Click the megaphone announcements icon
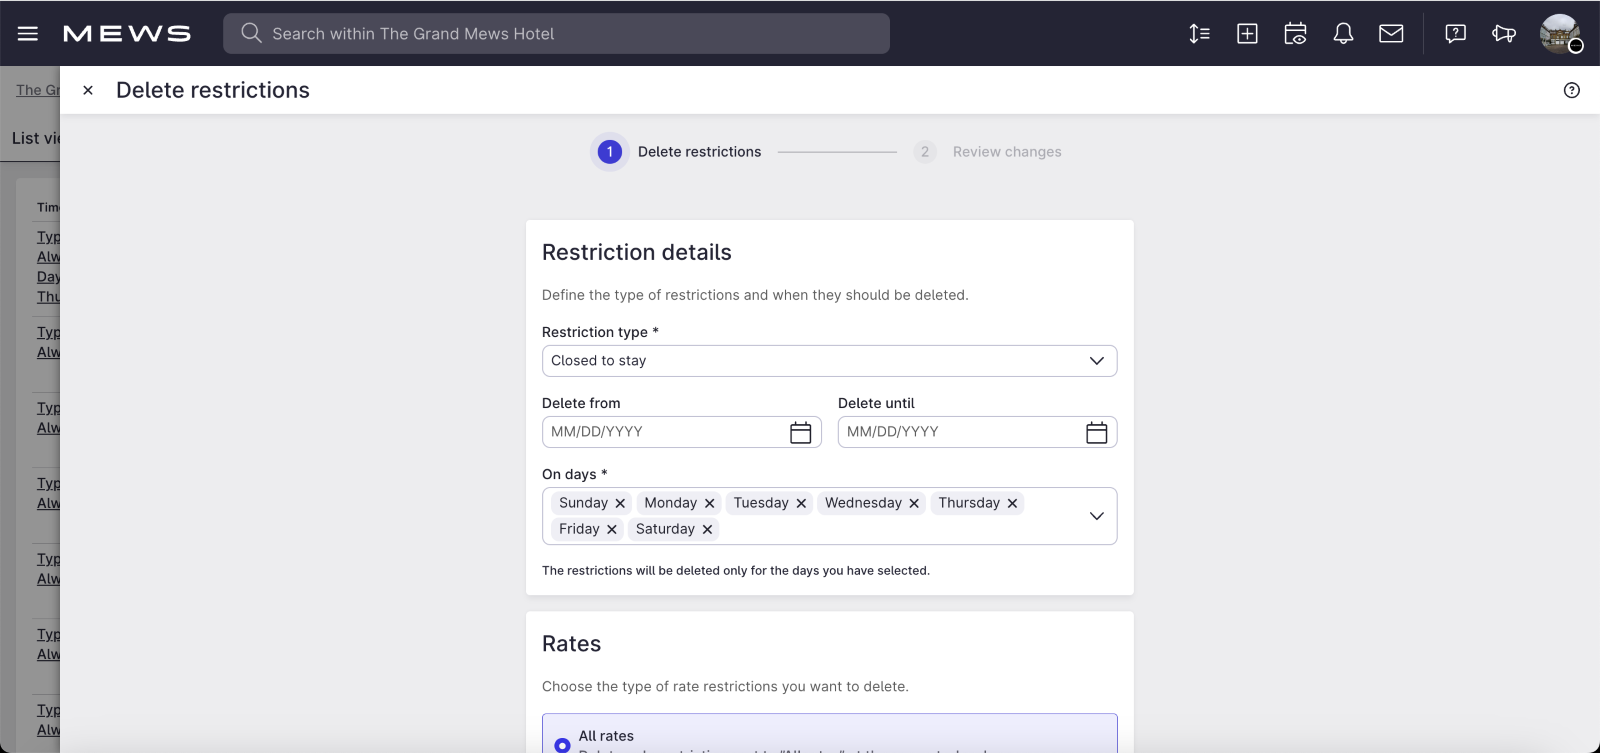The image size is (1600, 753). pos(1503,34)
